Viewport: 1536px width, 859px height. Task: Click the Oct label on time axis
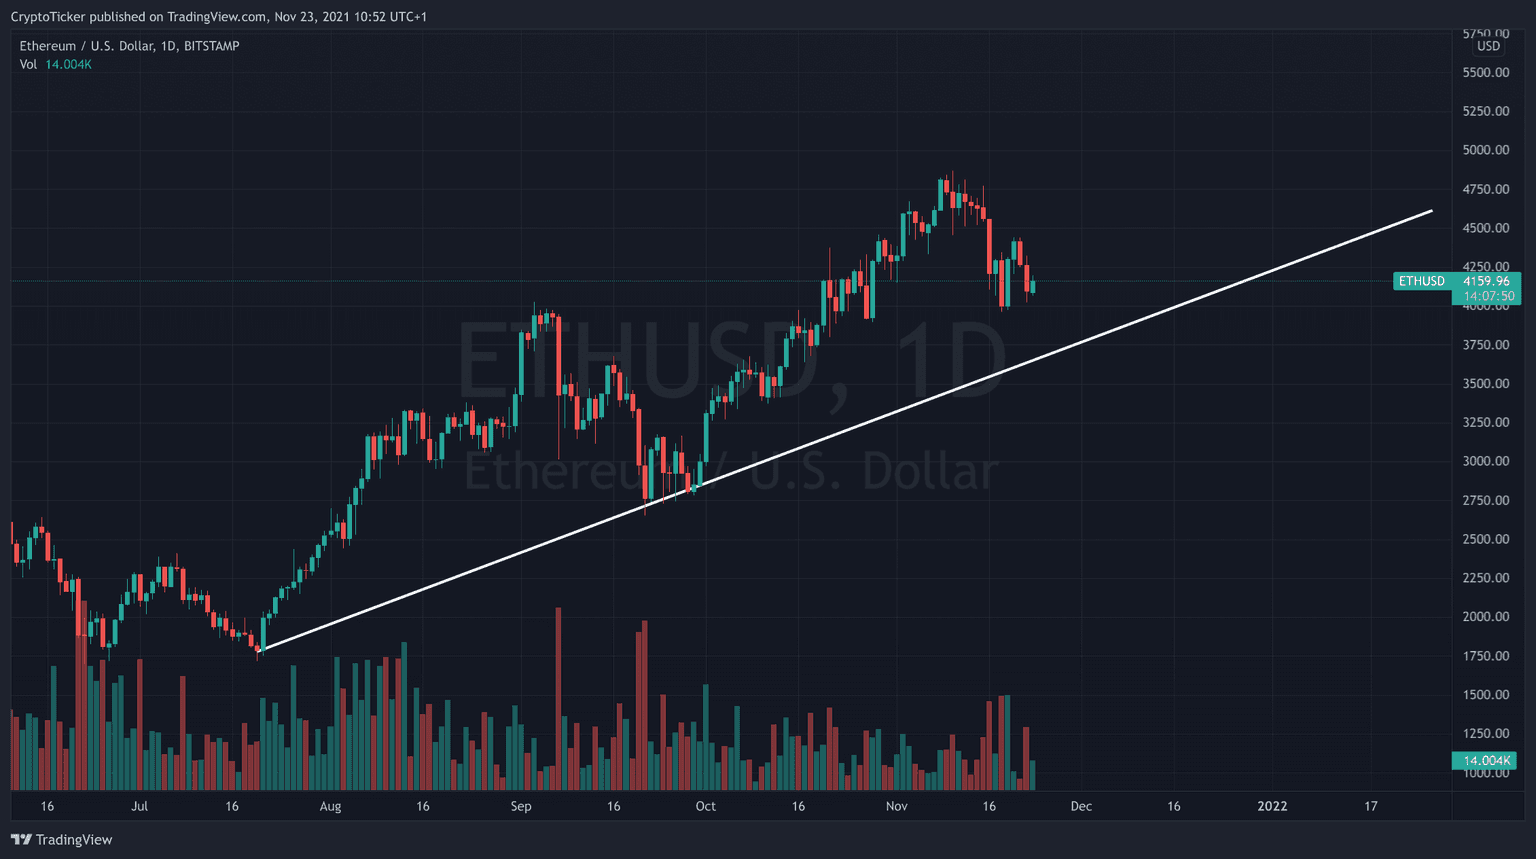(x=706, y=806)
